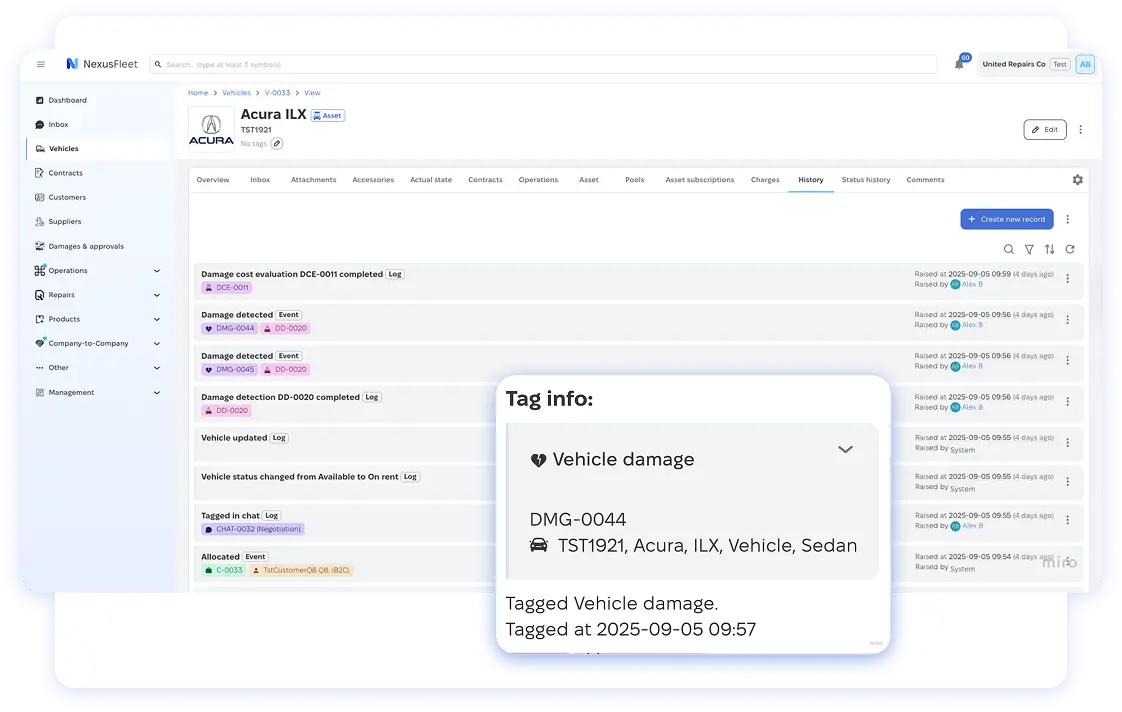
Task: Open the kebab menu beside Edit button
Action: click(1080, 130)
